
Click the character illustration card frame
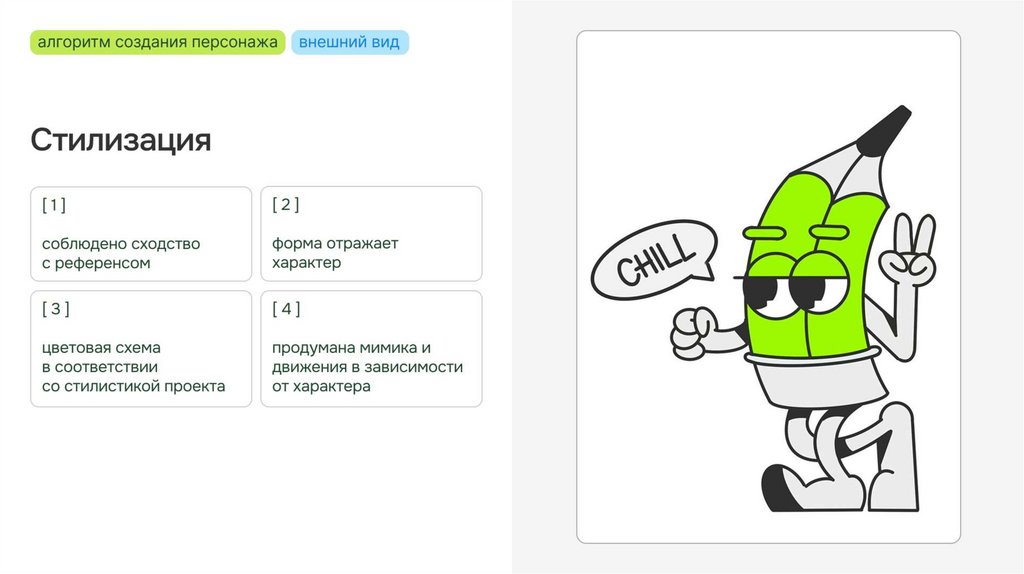tap(768, 287)
